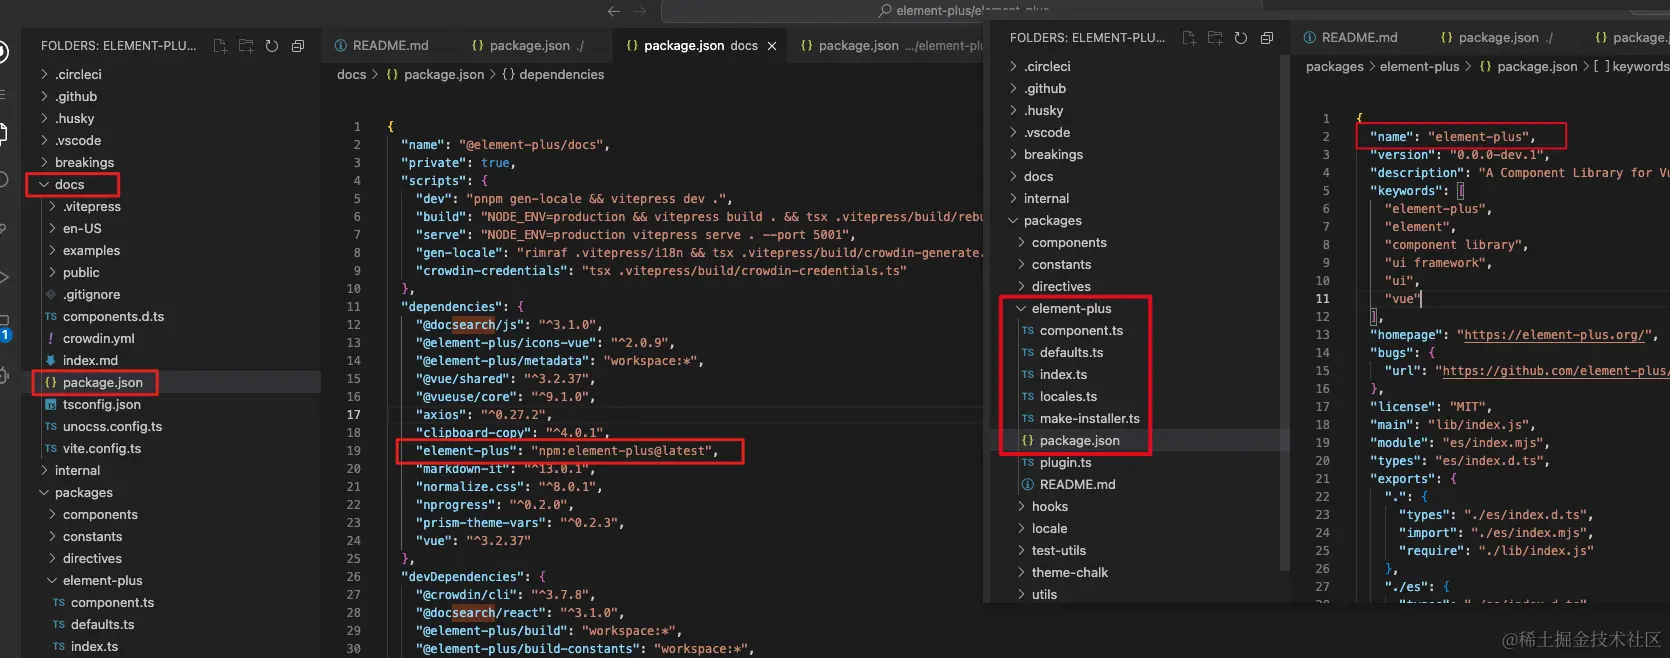1670x658 pixels.
Task: Collapse all folders in right window explorer
Action: click(1267, 38)
